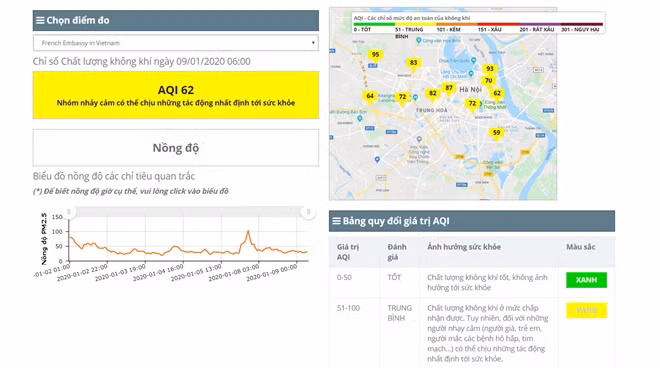
Task: Click the green XANH color swatch
Action: pos(586,280)
